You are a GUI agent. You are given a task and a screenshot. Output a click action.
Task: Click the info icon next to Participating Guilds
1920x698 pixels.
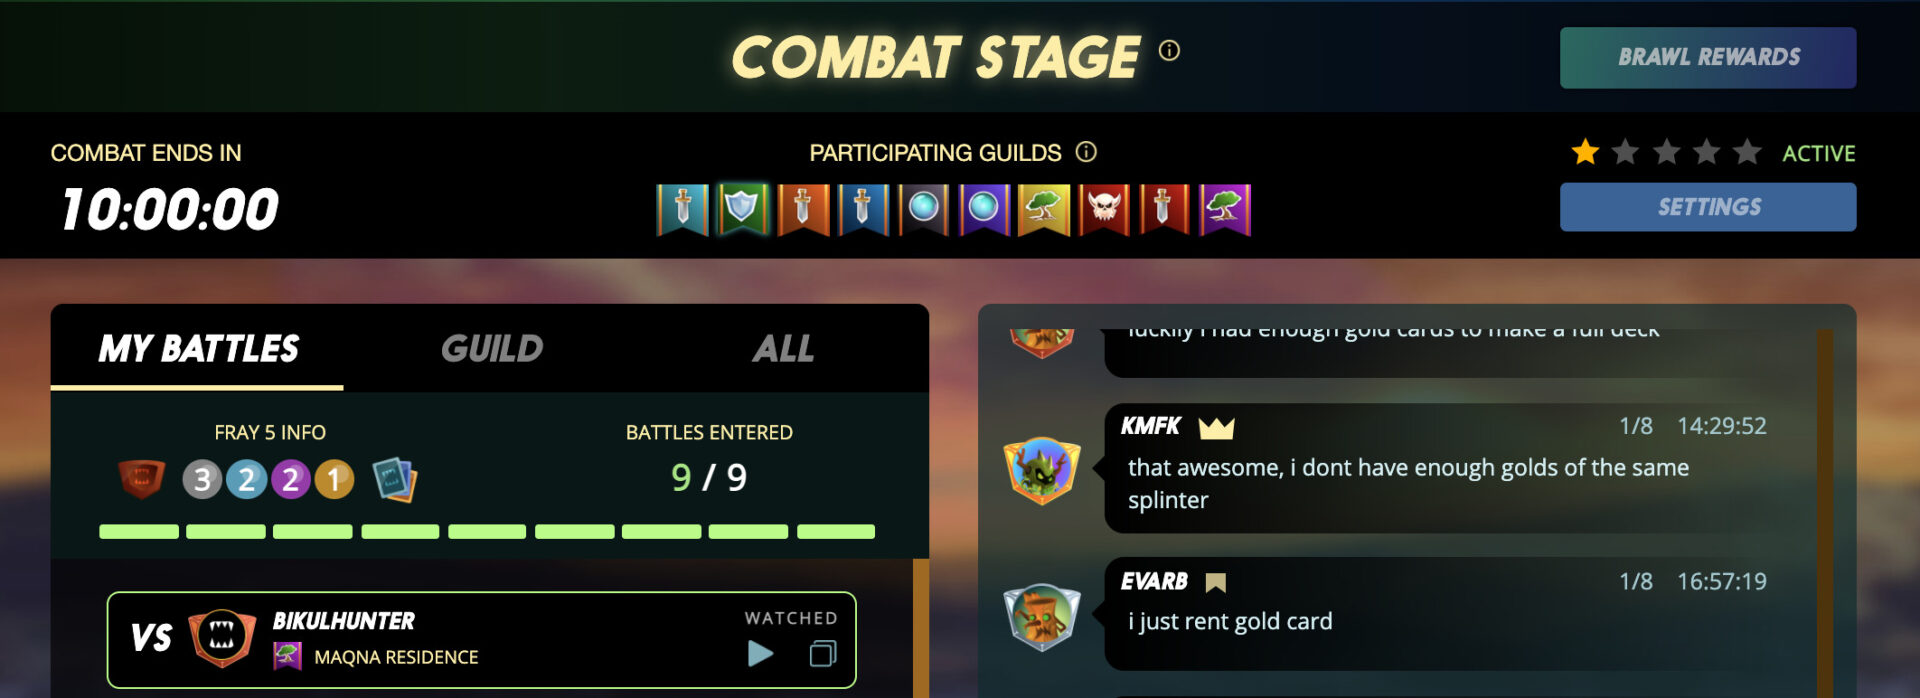1086,152
